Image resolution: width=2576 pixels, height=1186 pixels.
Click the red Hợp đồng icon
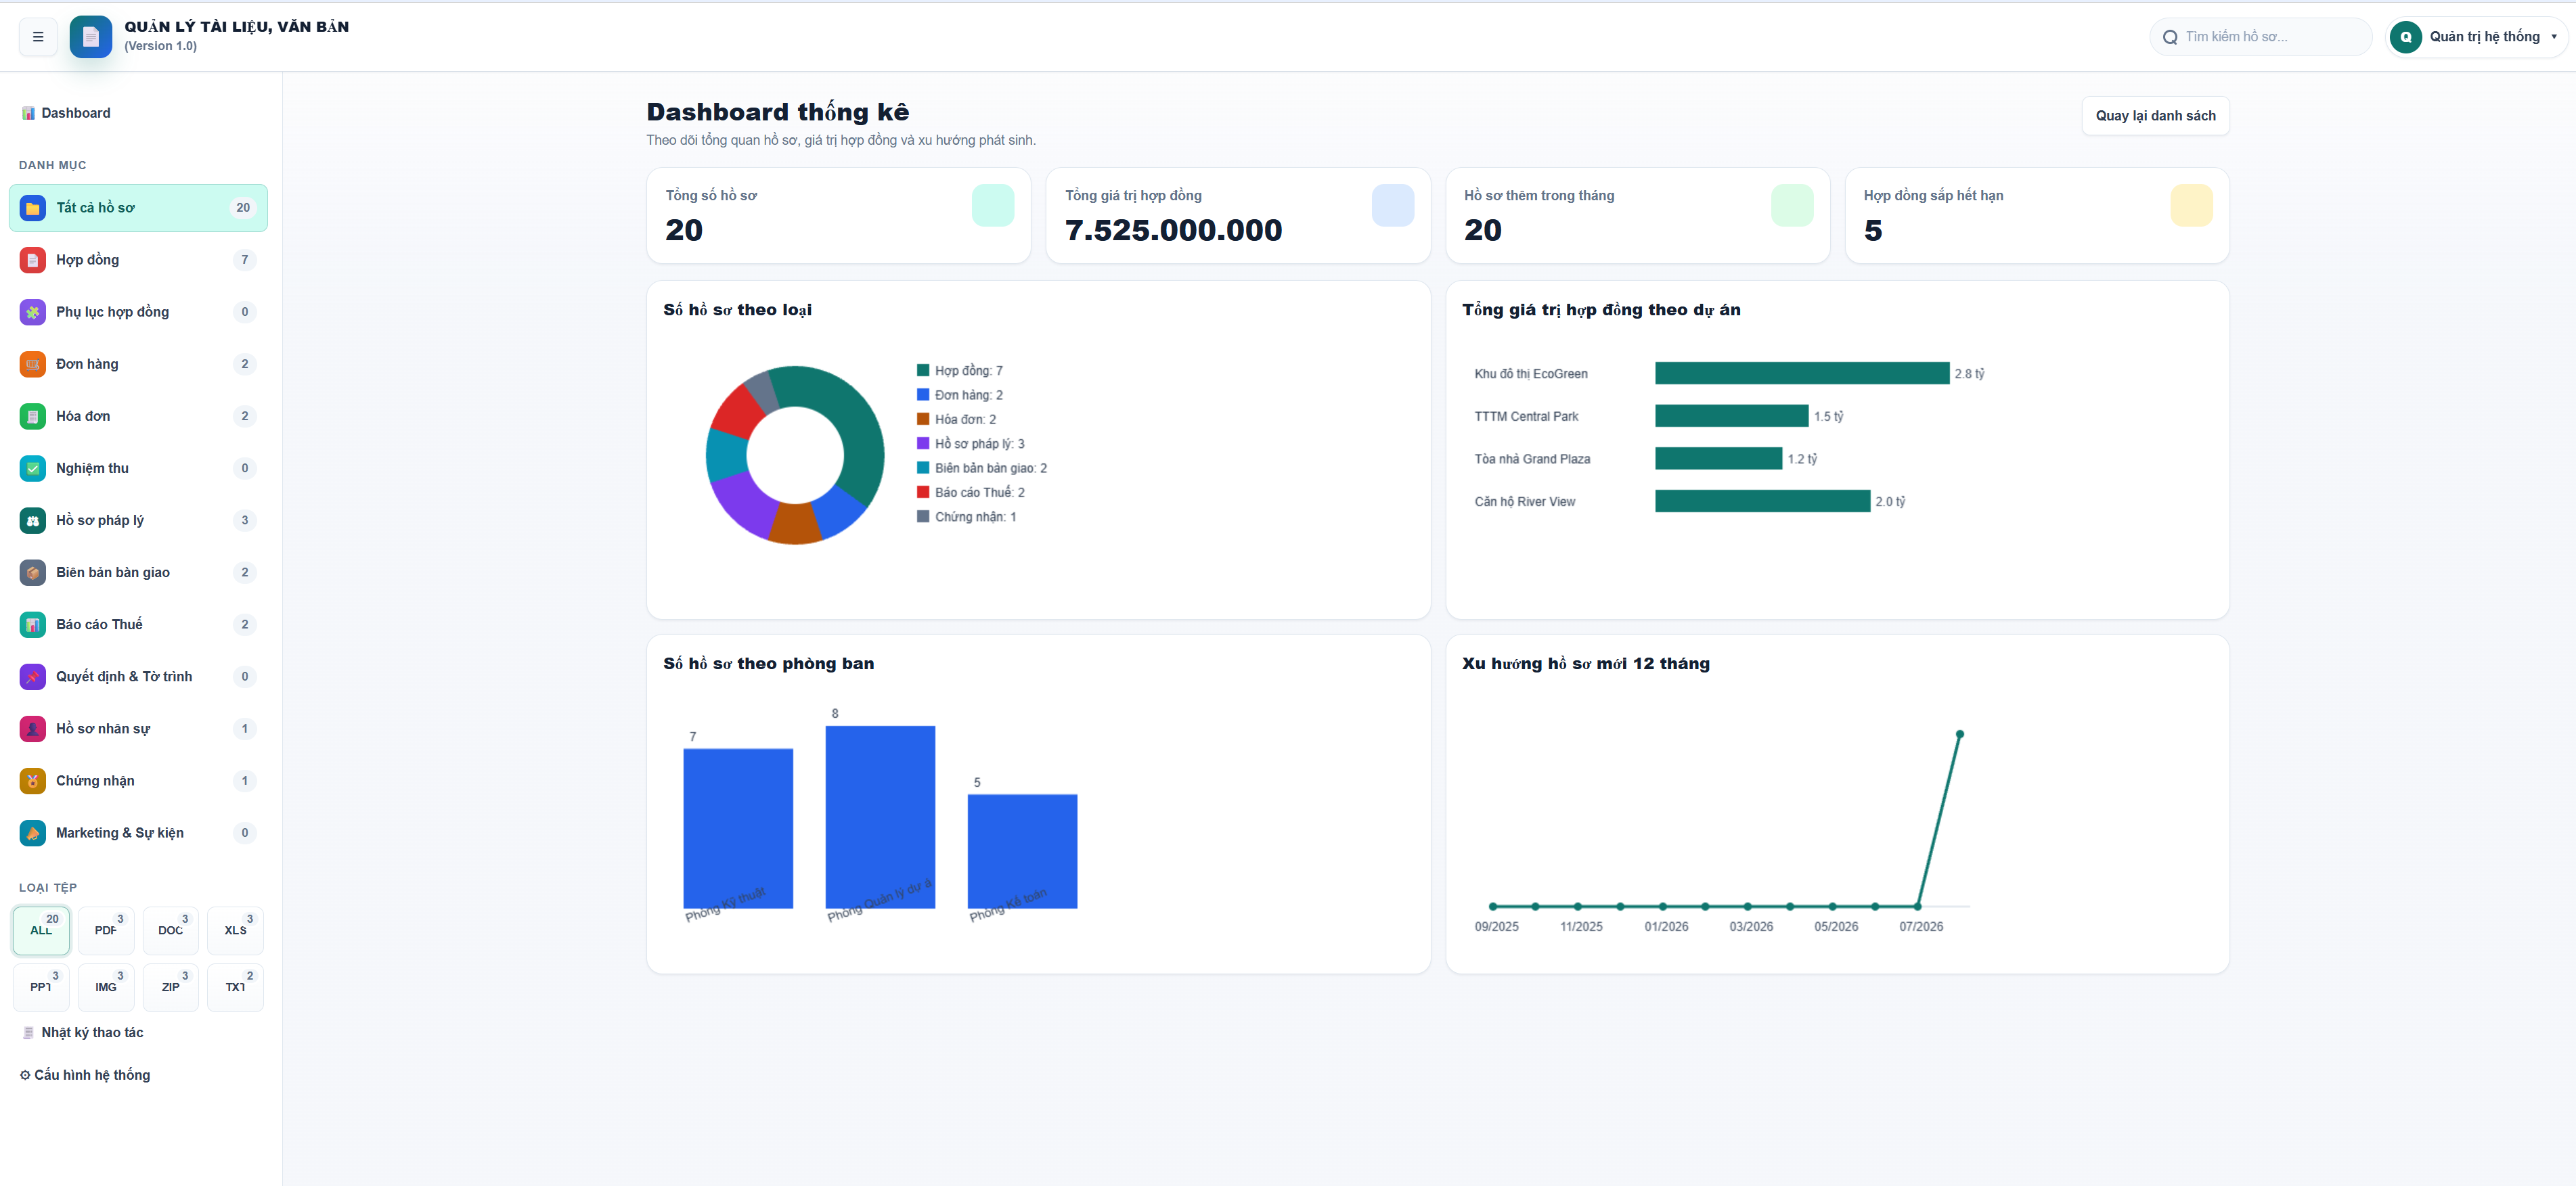tap(33, 260)
